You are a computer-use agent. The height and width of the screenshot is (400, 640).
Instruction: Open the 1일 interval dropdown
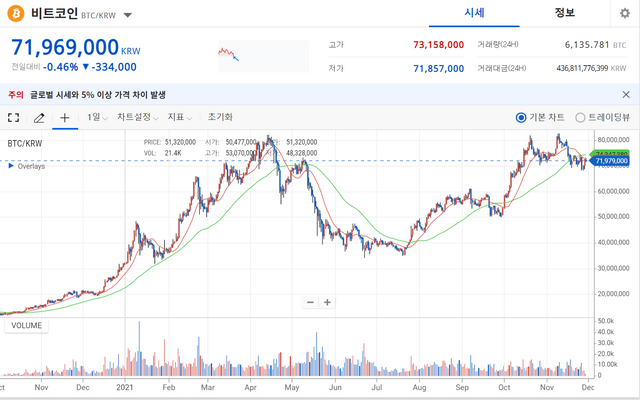point(97,118)
